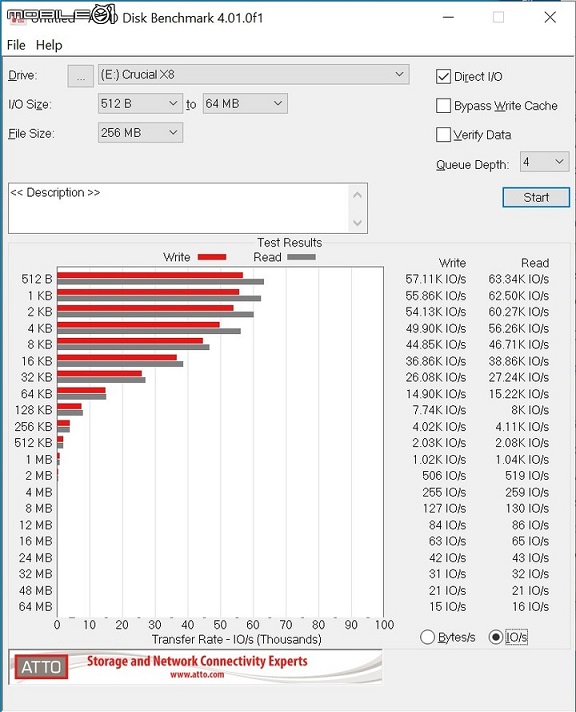Enable the Verify Data checkbox

pyautogui.click(x=443, y=134)
